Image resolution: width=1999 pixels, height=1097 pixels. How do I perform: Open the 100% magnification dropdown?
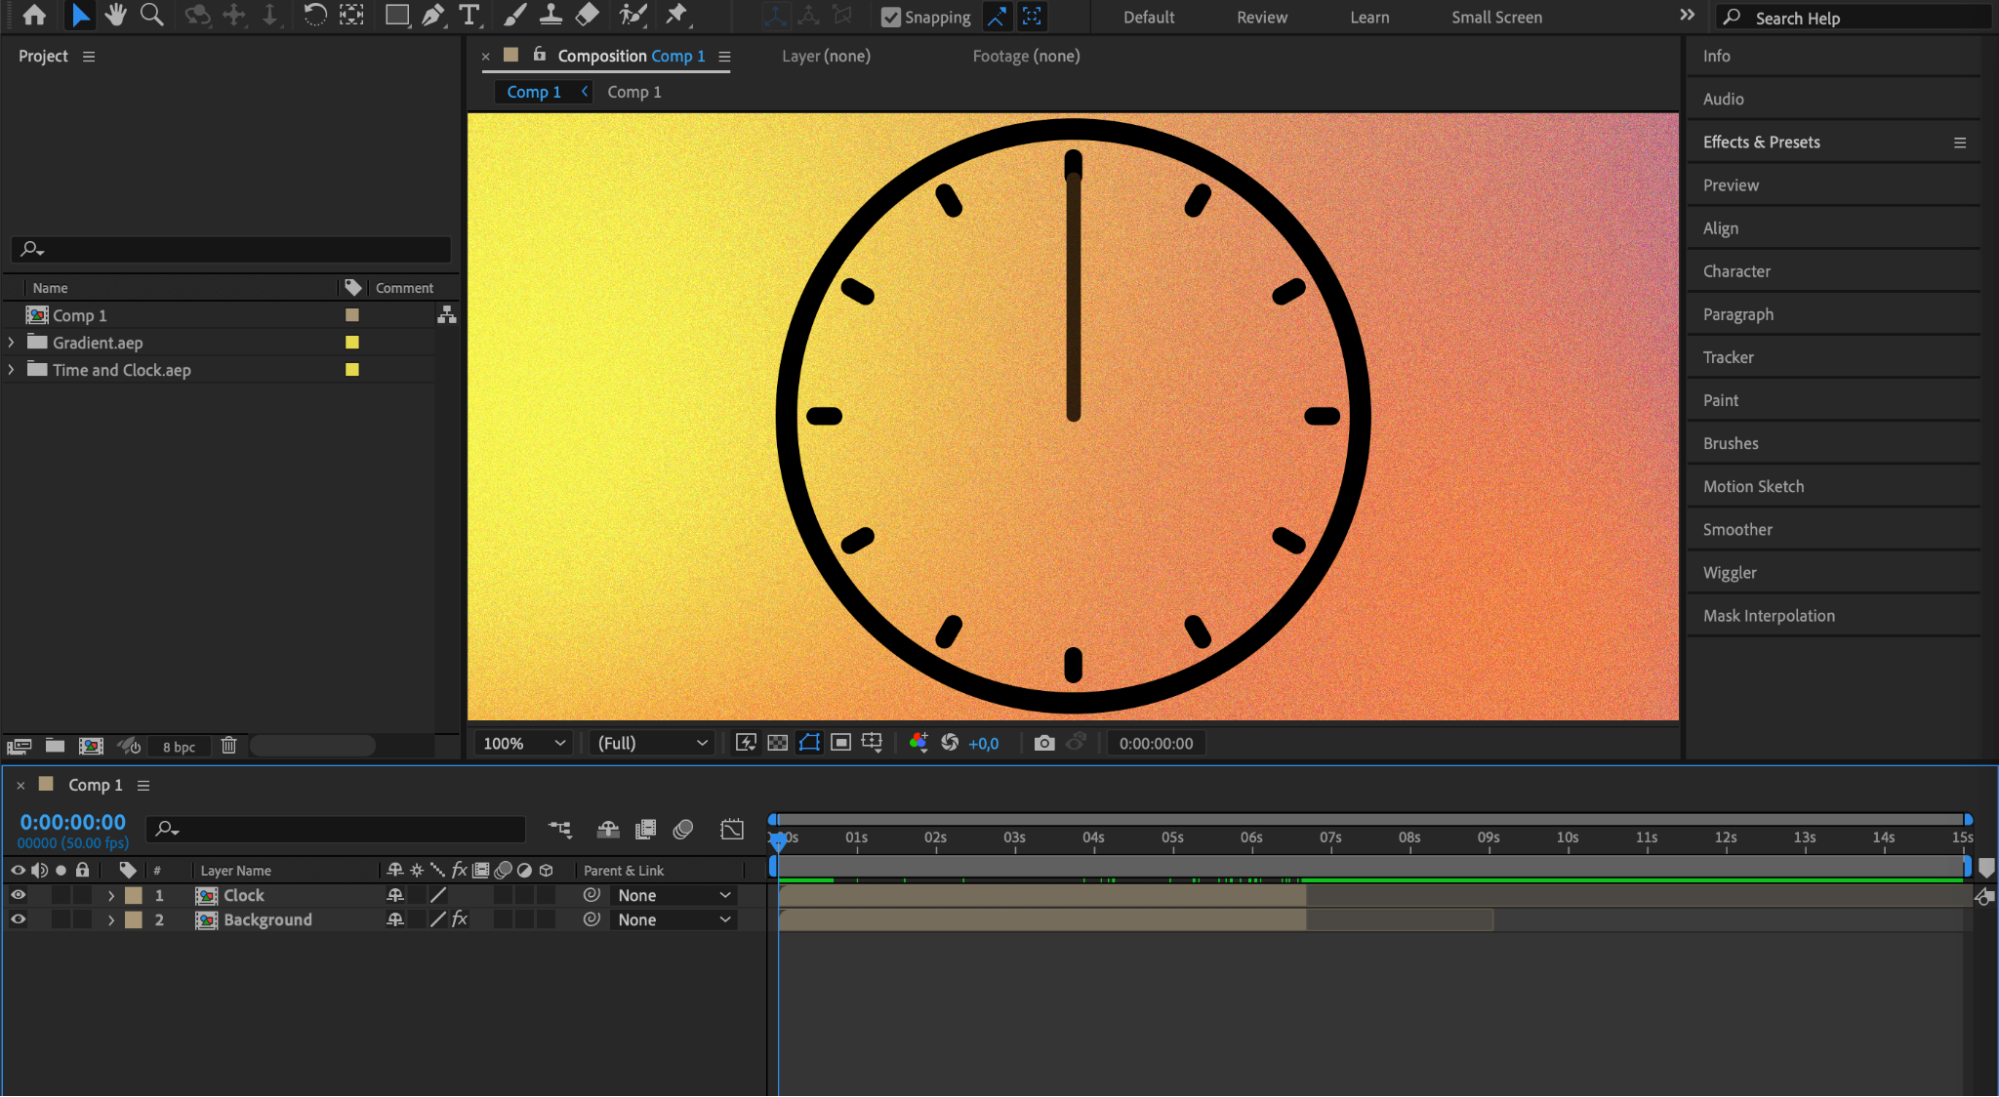(524, 743)
